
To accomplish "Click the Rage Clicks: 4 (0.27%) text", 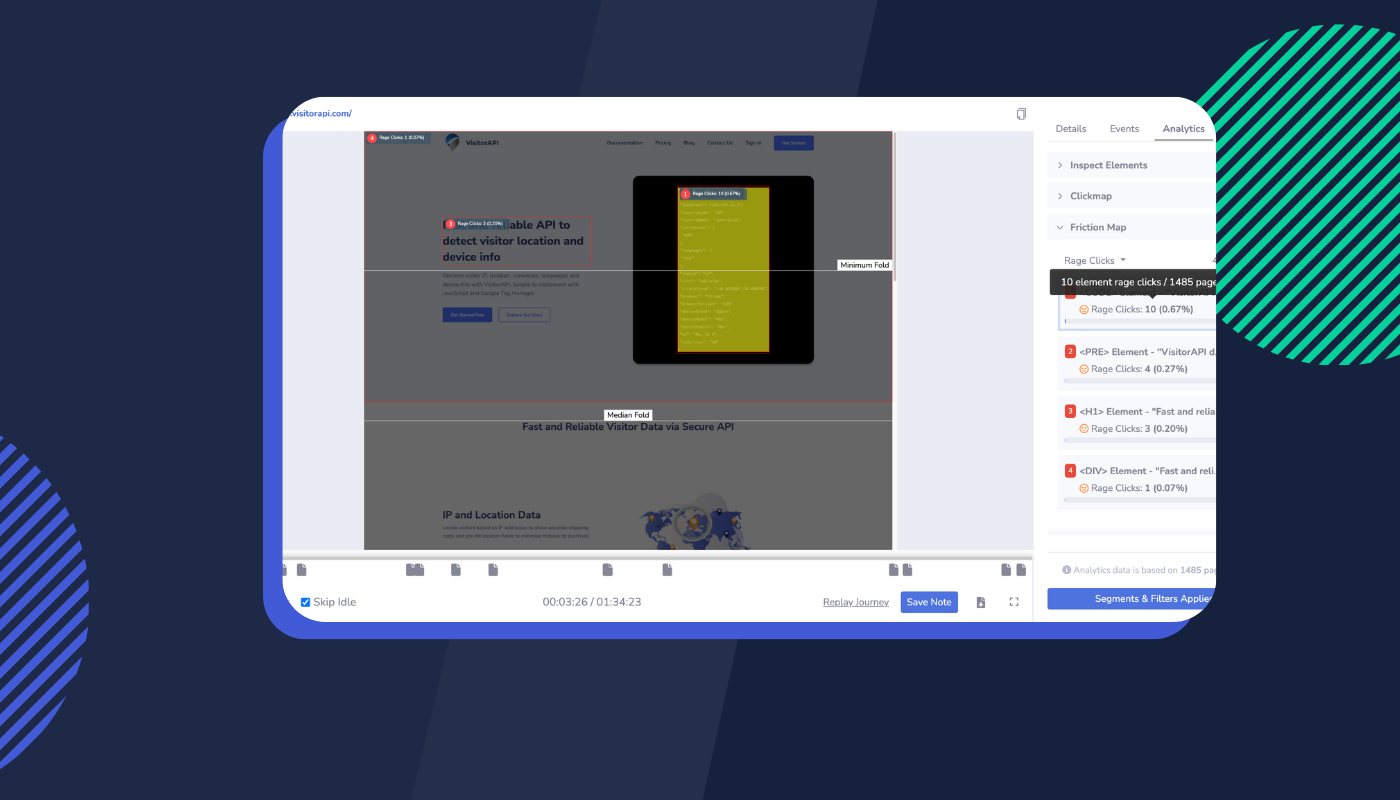I will pyautogui.click(x=1140, y=369).
